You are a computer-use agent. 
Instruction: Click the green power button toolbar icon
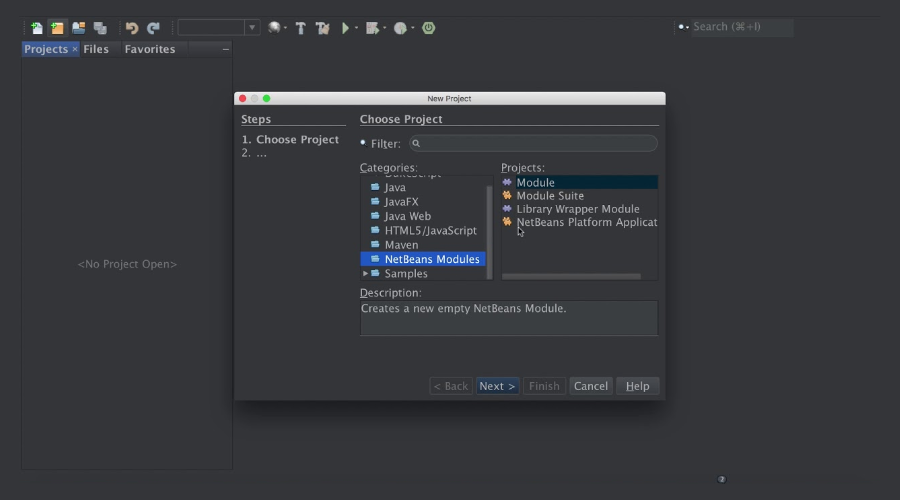pos(428,28)
